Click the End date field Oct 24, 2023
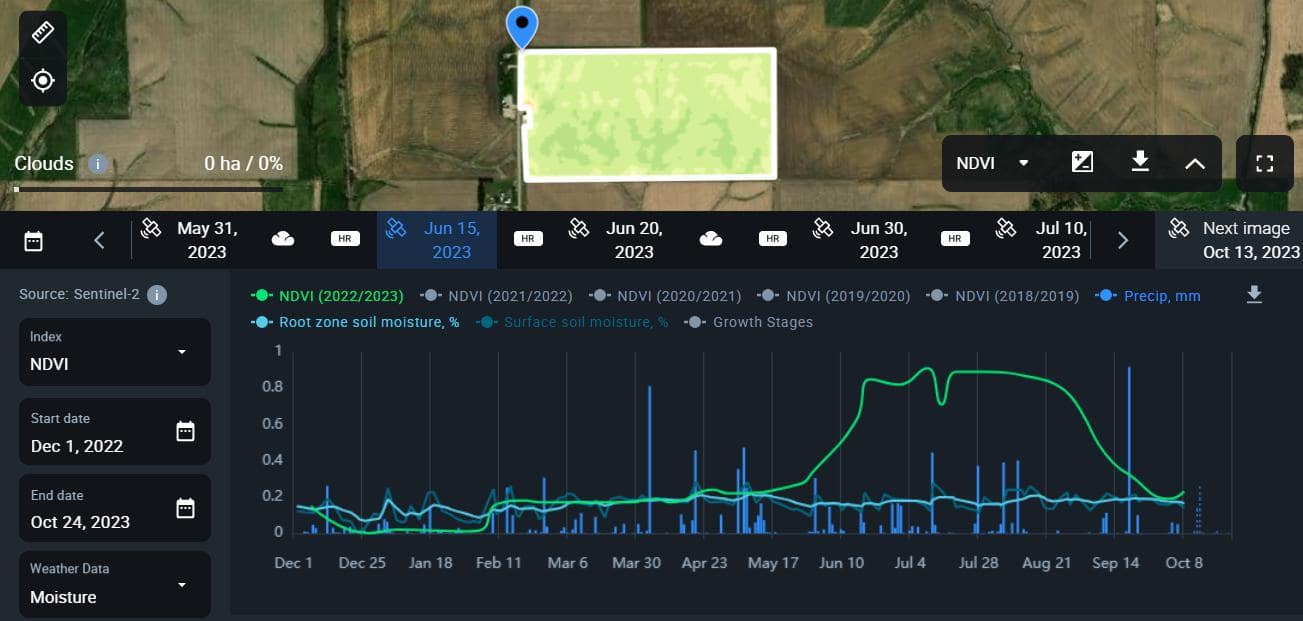This screenshot has width=1303, height=621. (115, 508)
